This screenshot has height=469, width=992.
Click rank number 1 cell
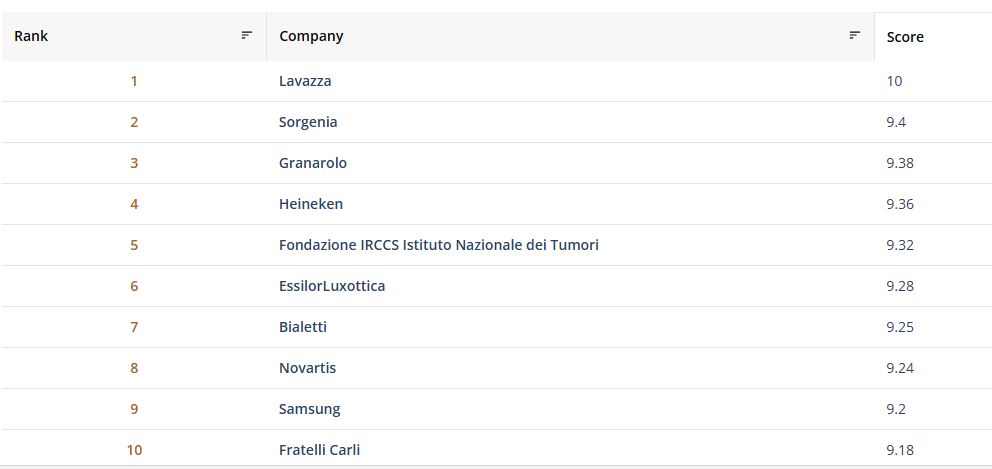click(x=134, y=81)
